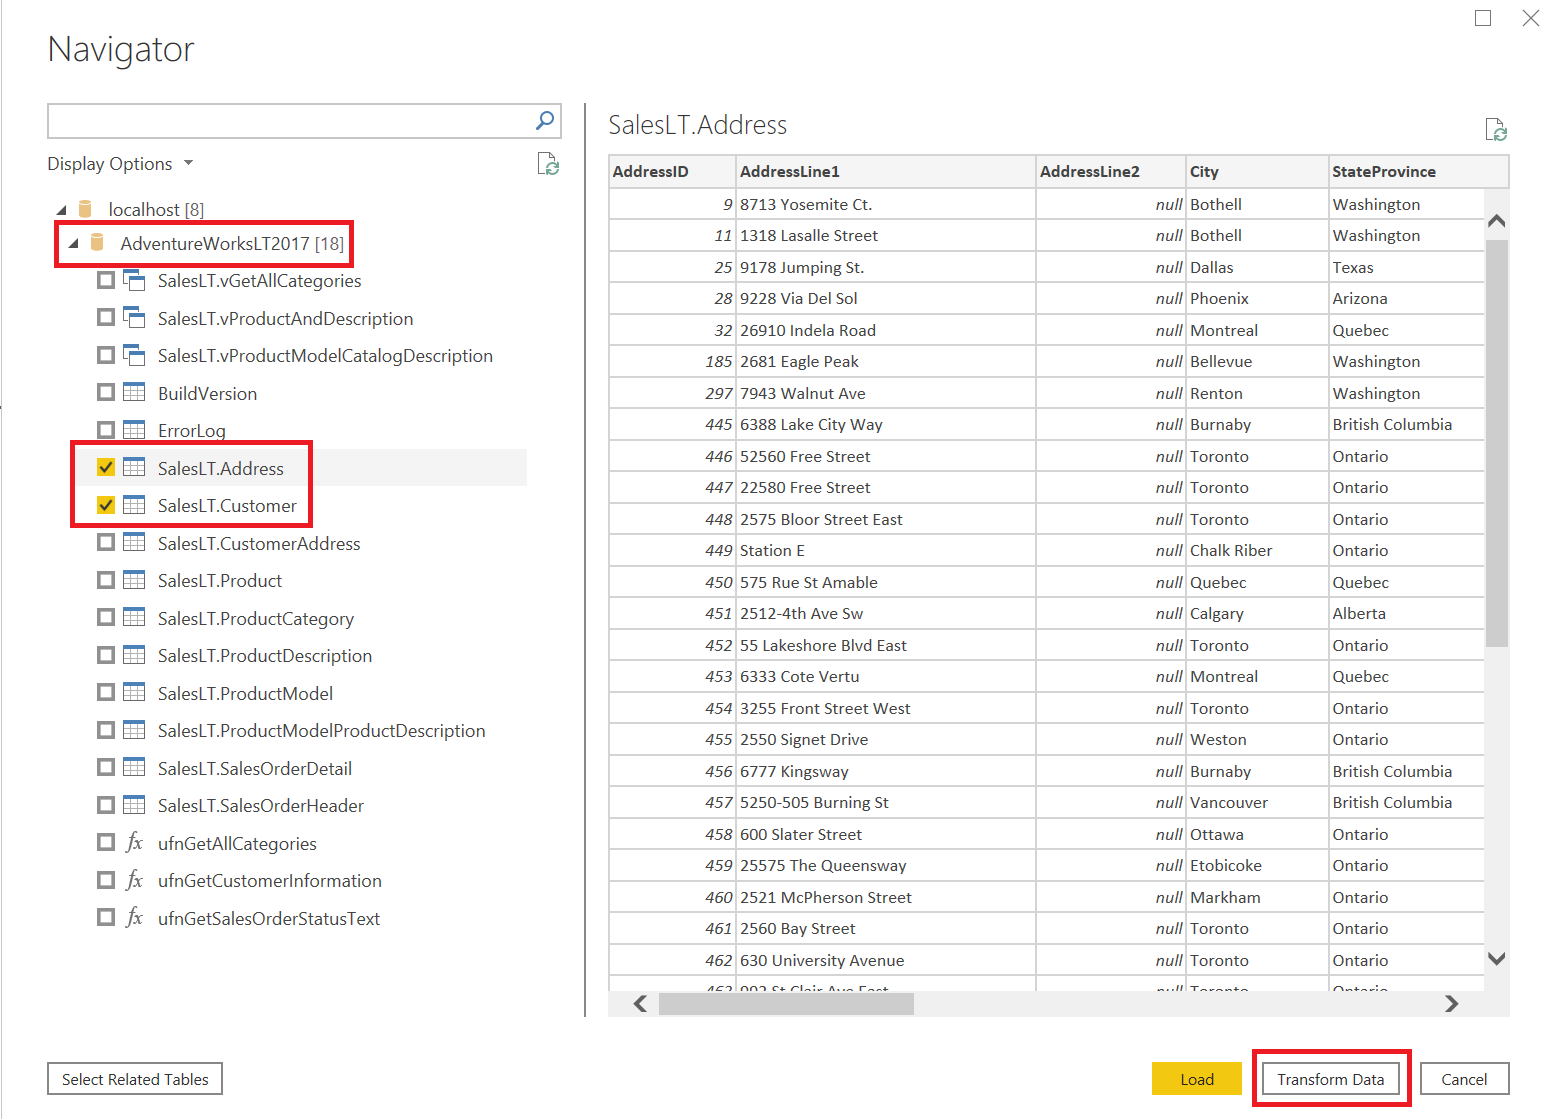This screenshot has width=1552, height=1119.
Task: Check the SalesLT.Product checkbox
Action: (106, 580)
